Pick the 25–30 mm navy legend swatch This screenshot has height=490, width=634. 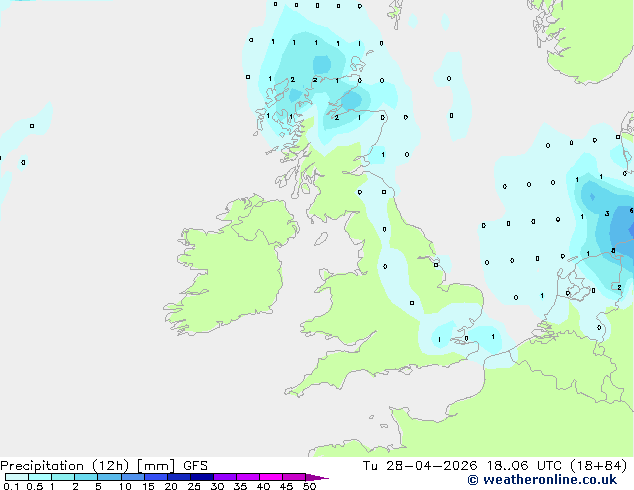(202, 477)
